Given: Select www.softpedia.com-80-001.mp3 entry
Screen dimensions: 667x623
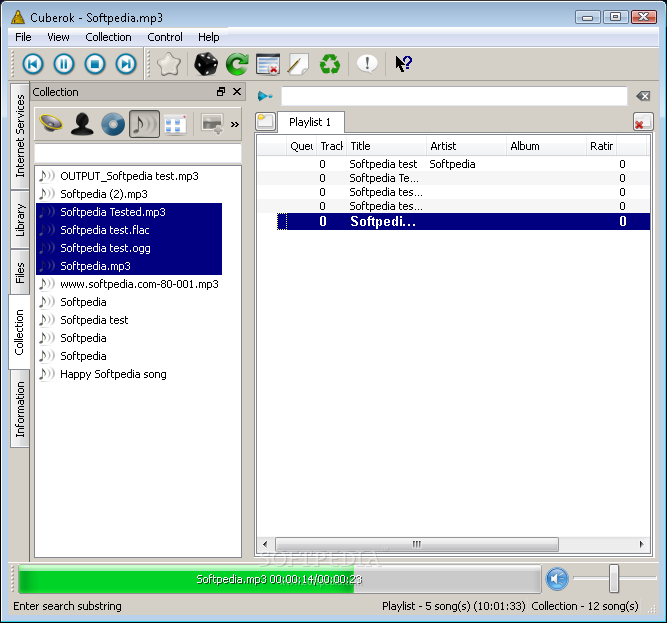Looking at the screenshot, I should (x=128, y=284).
